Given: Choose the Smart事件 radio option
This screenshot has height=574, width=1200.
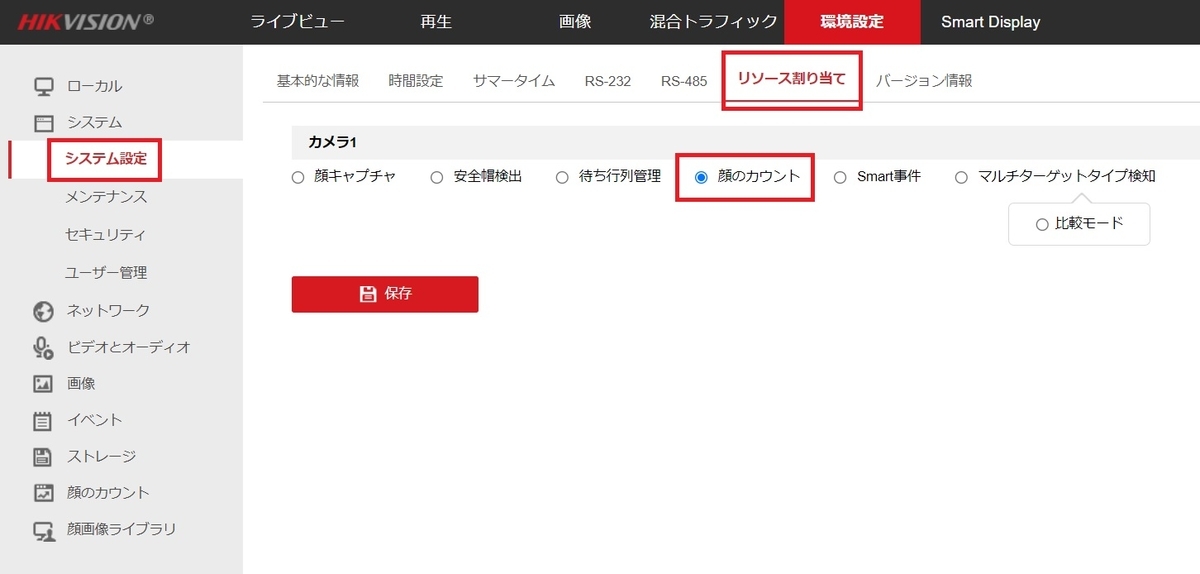Looking at the screenshot, I should tap(840, 177).
